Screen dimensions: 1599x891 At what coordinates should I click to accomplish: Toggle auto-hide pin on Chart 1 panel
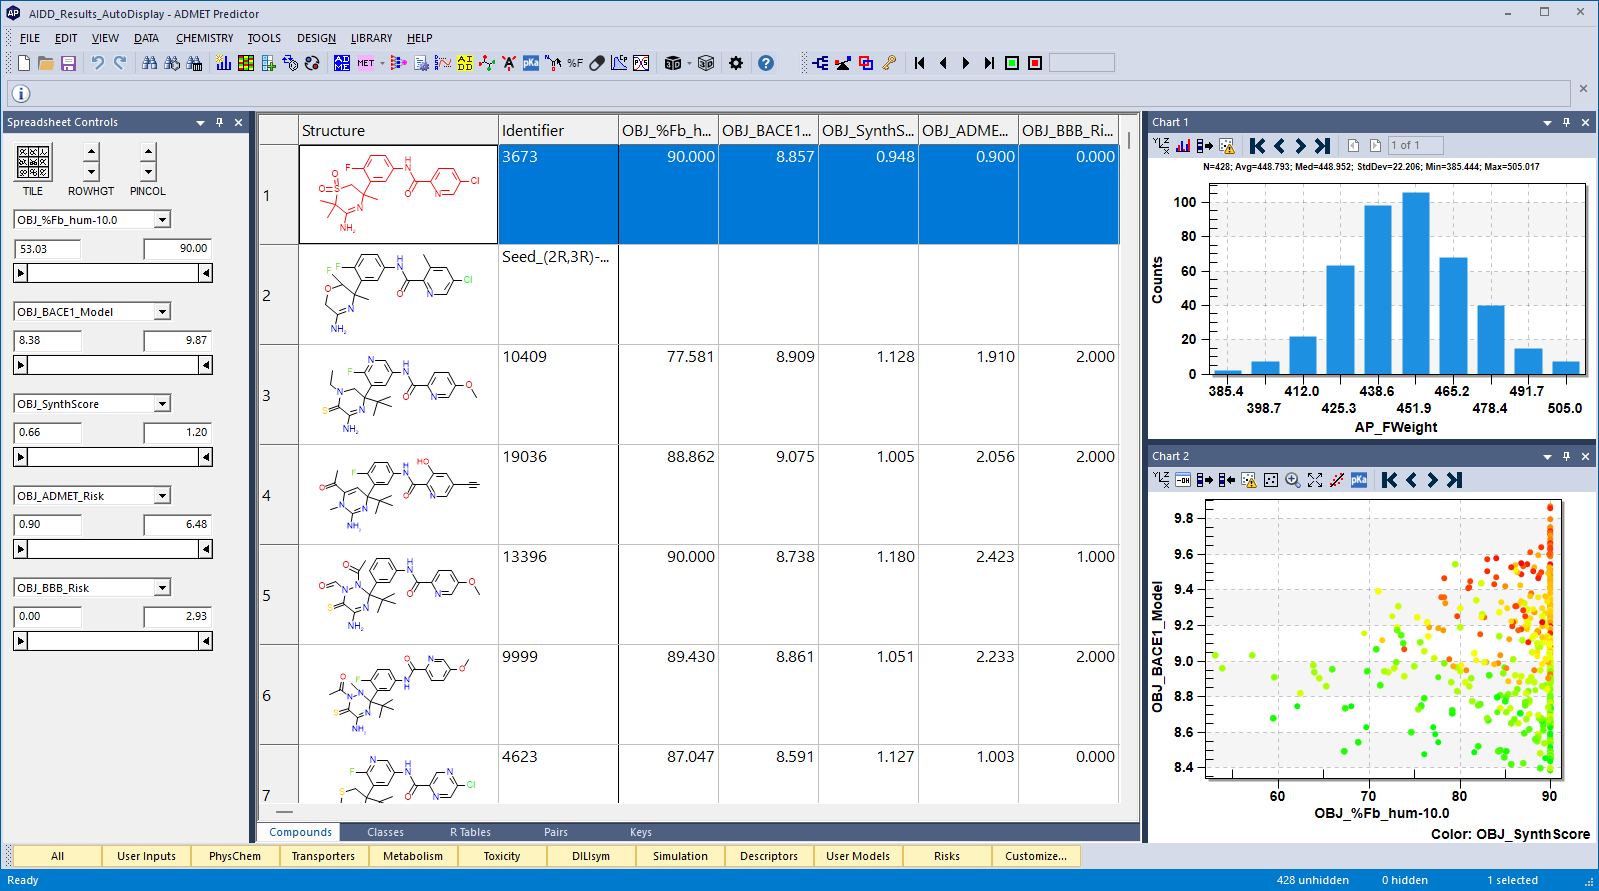coord(1566,122)
